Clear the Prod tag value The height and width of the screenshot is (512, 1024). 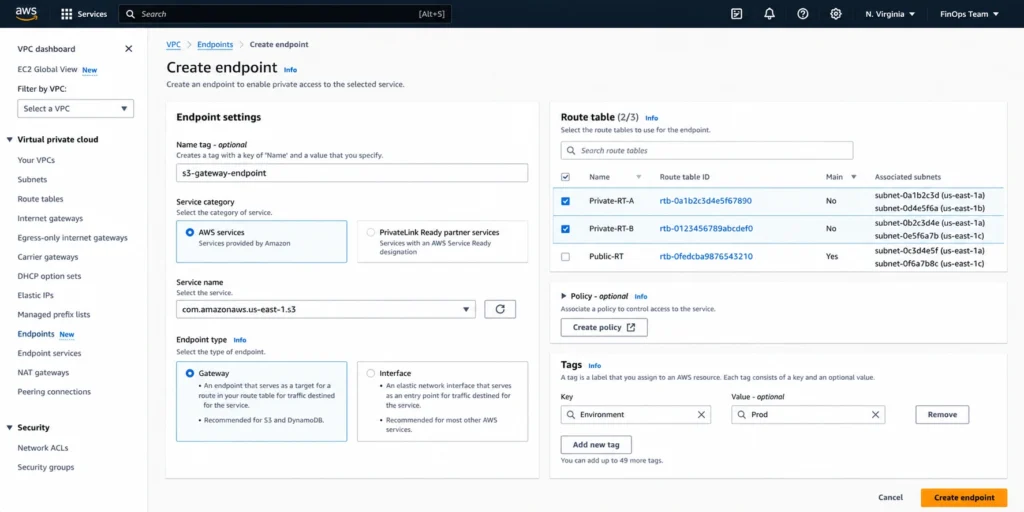coord(876,415)
